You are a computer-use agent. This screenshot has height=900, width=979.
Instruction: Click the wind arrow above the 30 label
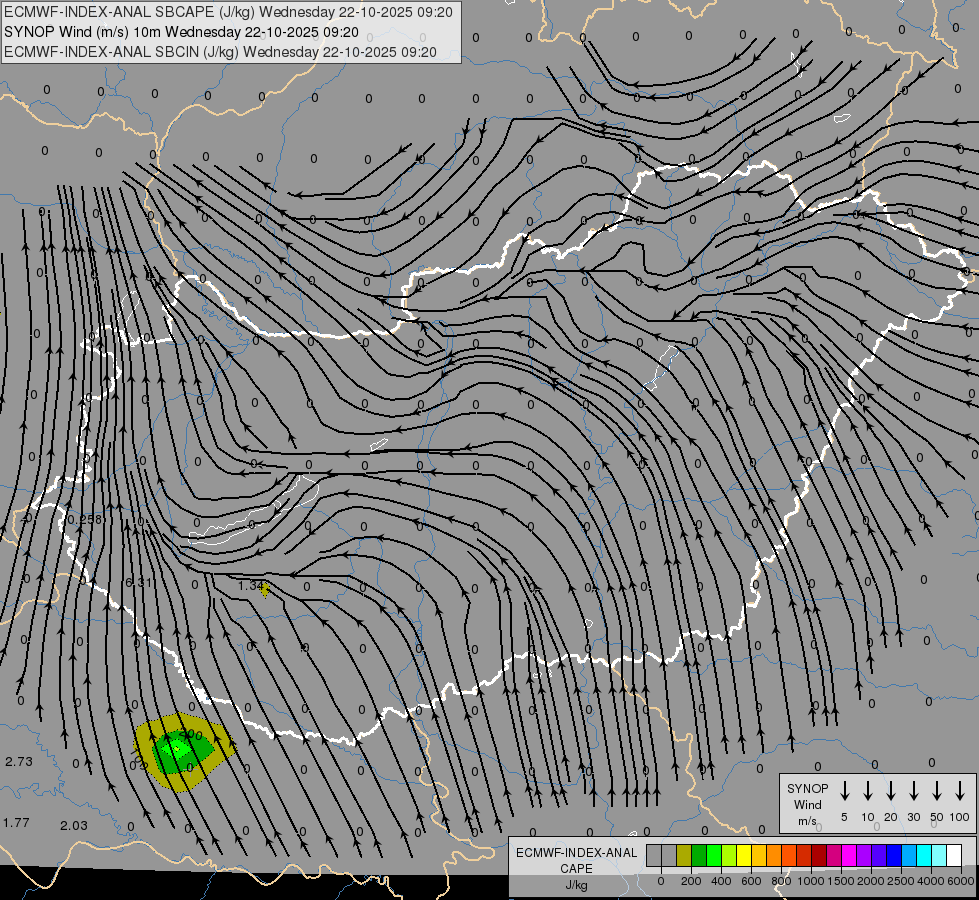point(913,790)
